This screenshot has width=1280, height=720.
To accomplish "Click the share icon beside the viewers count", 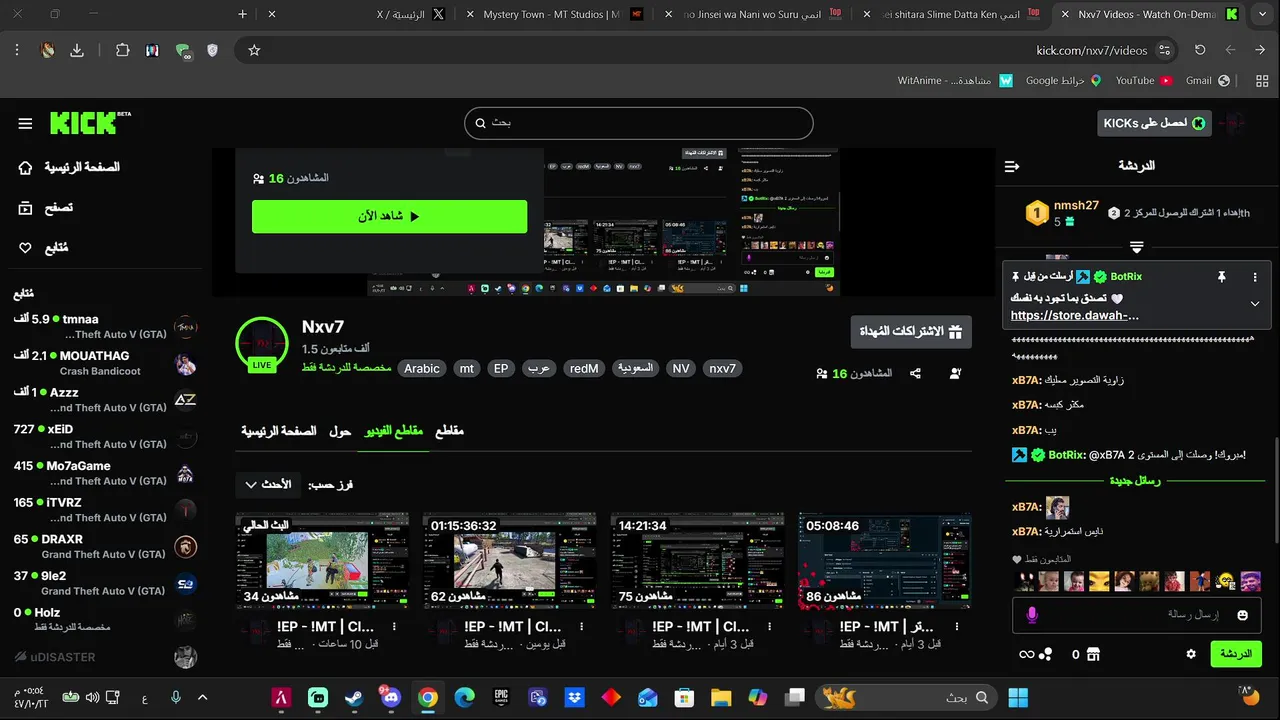I will [x=915, y=373].
